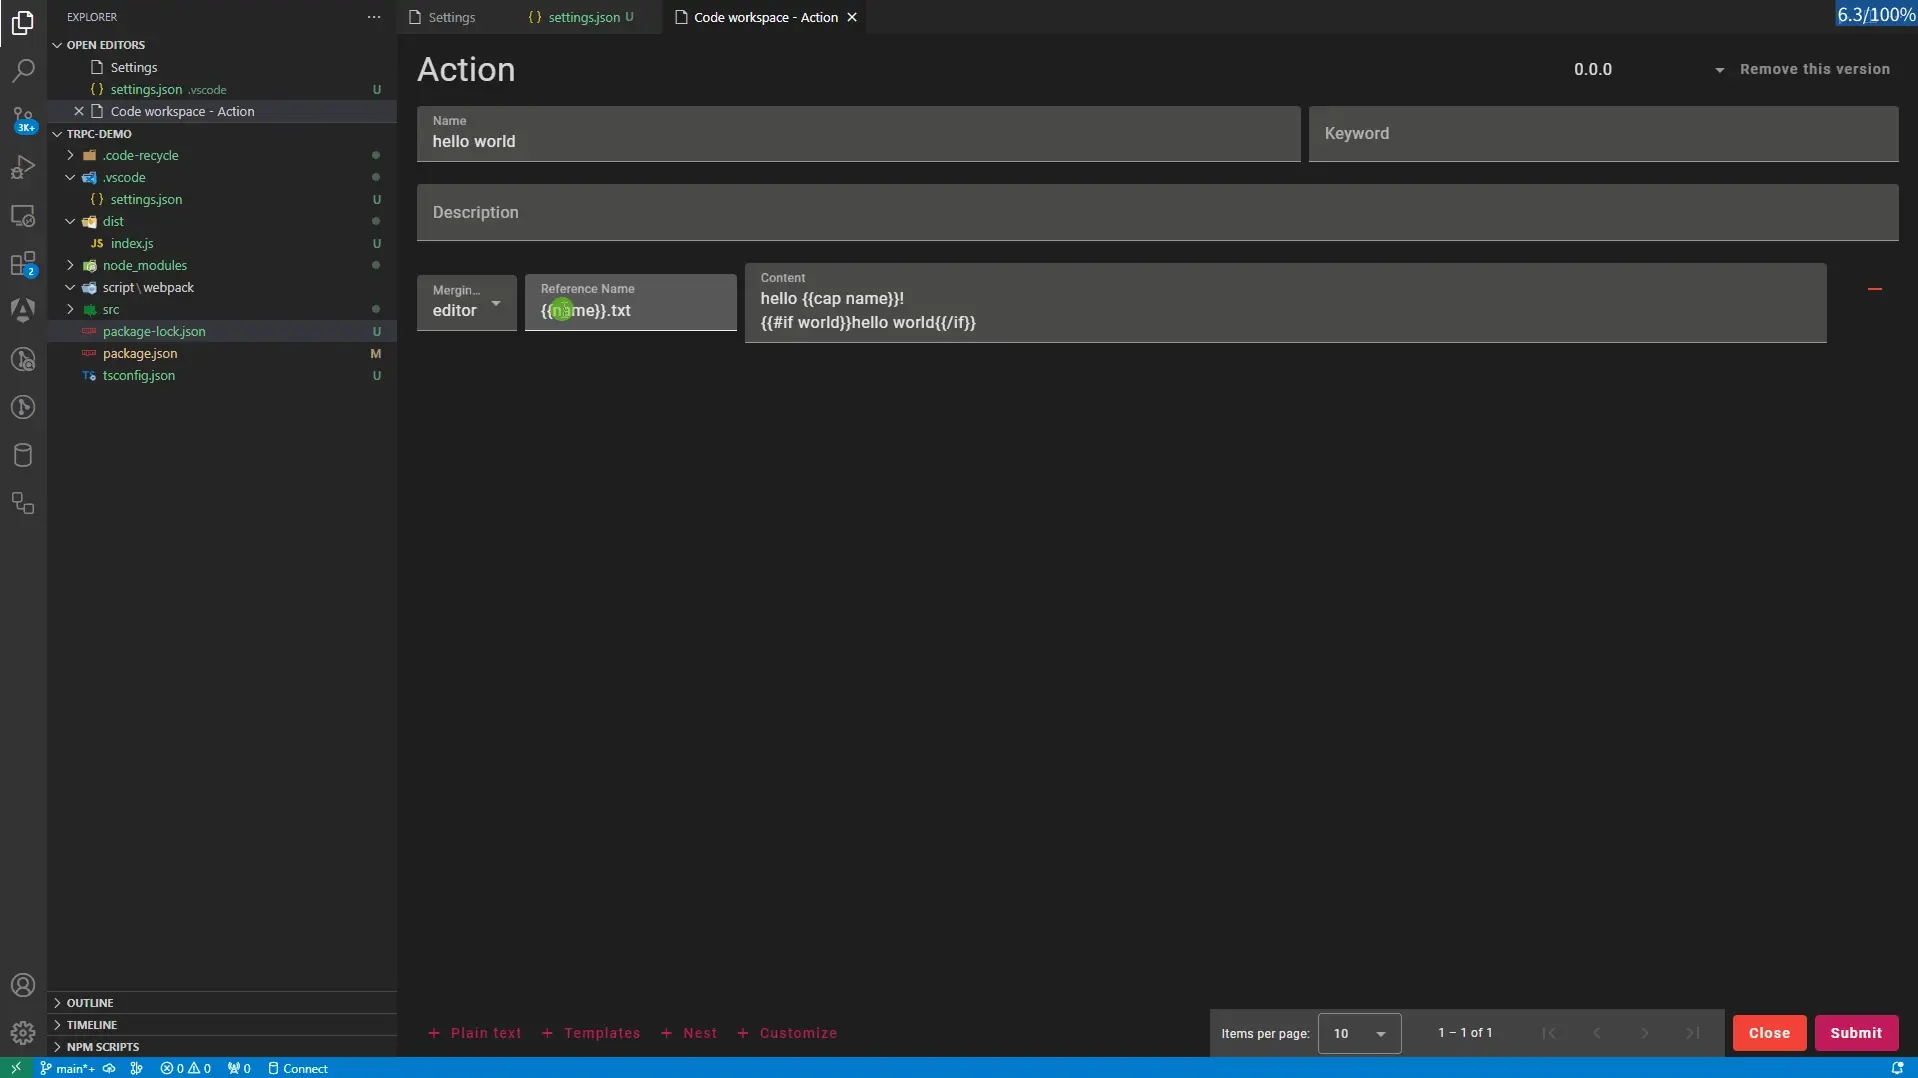Add a Nest entry
This screenshot has width=1918, height=1078.
[689, 1033]
